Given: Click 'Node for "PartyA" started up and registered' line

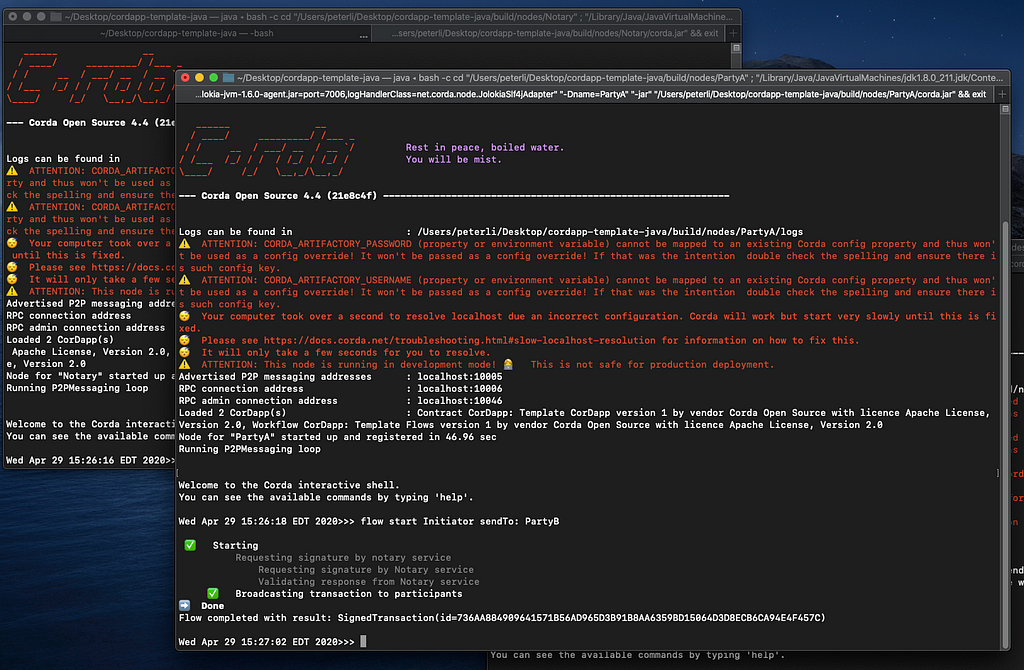Looking at the screenshot, I should coord(338,437).
